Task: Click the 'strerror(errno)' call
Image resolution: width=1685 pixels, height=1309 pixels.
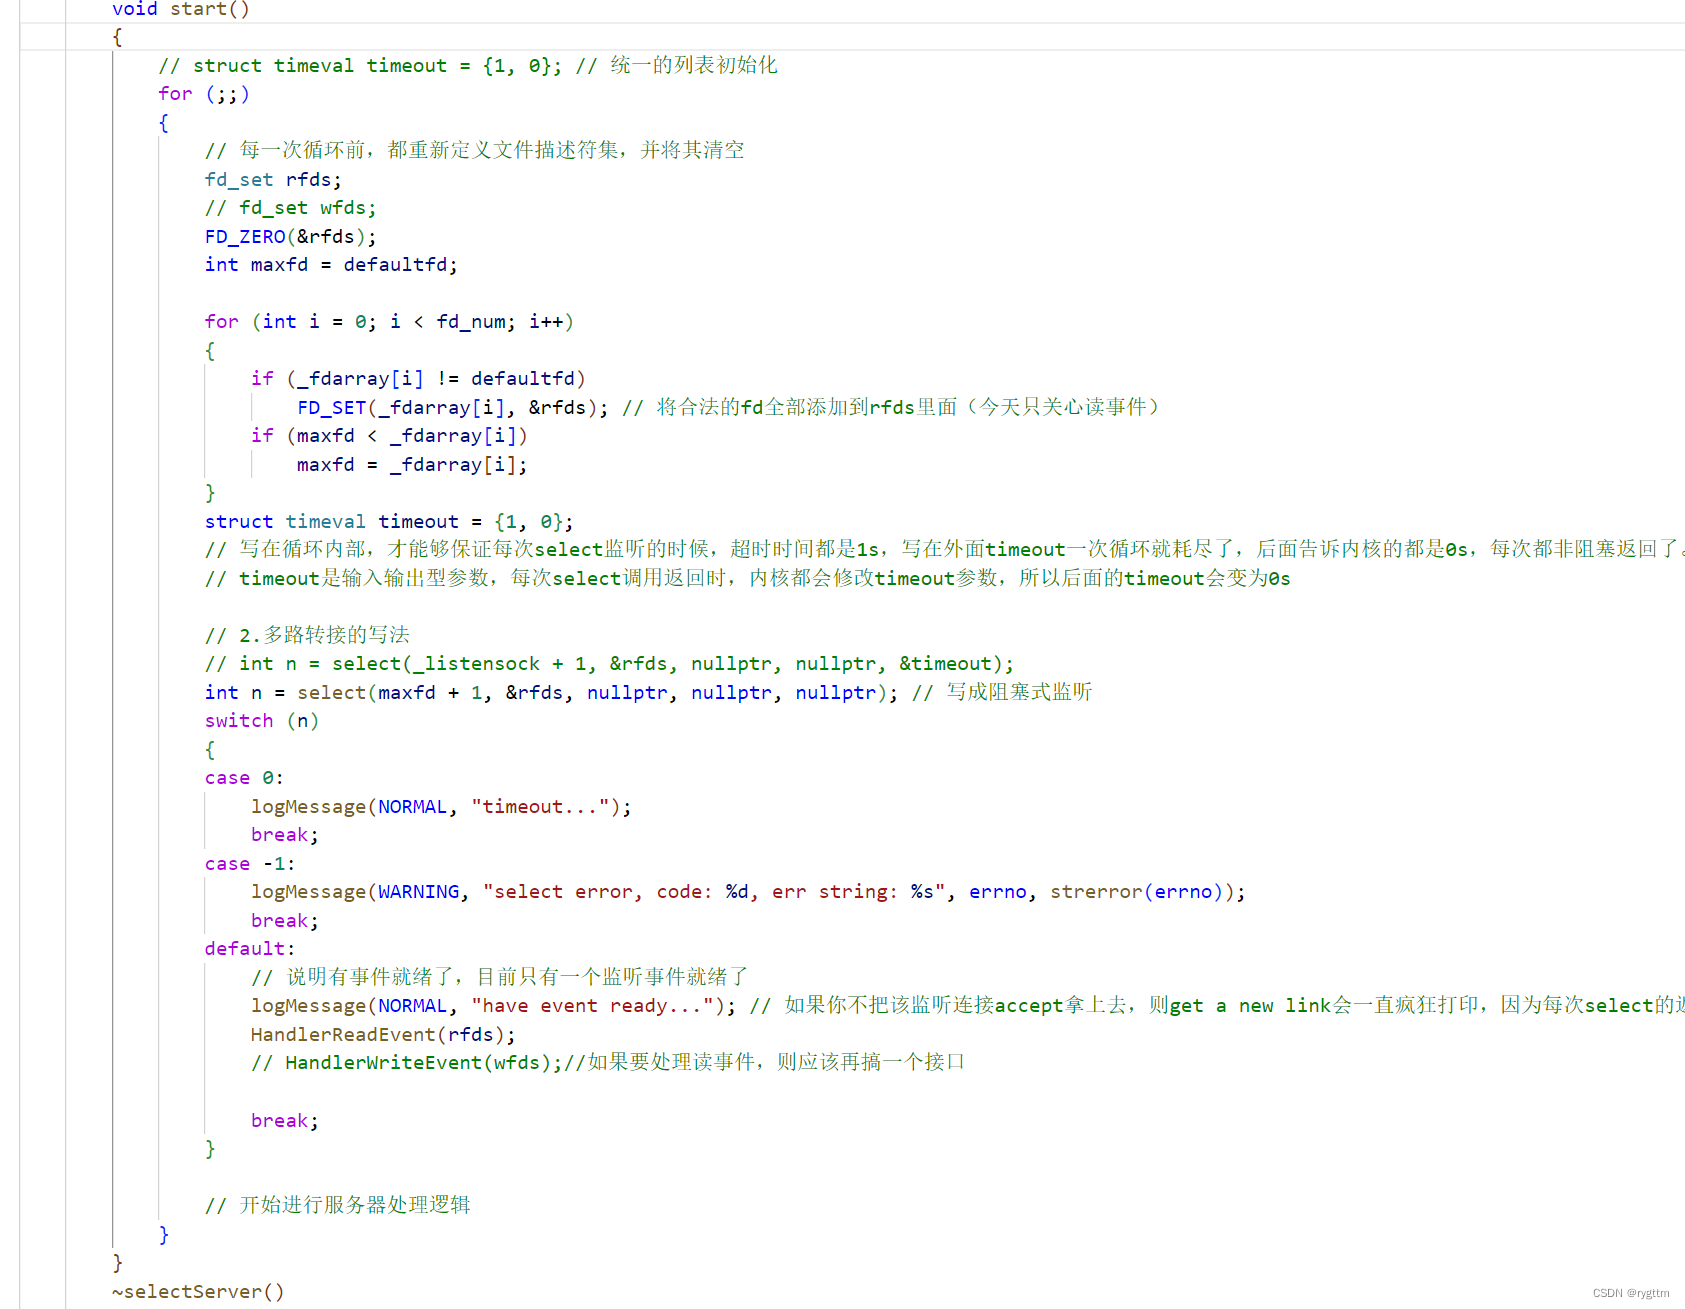Action: coord(1137,892)
